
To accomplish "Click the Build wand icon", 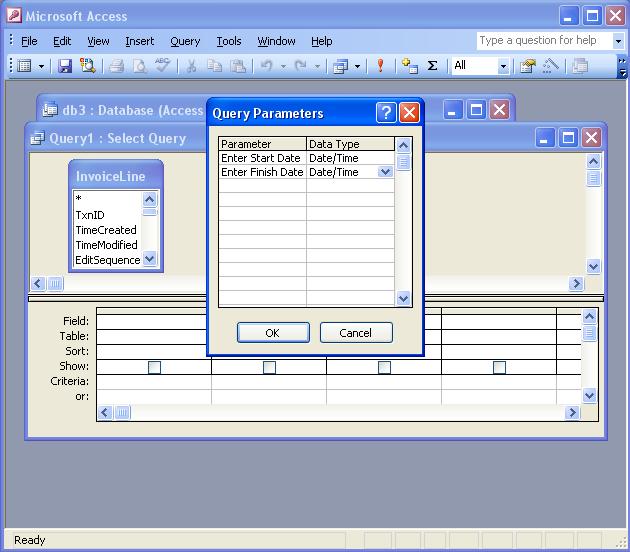I will [x=551, y=65].
